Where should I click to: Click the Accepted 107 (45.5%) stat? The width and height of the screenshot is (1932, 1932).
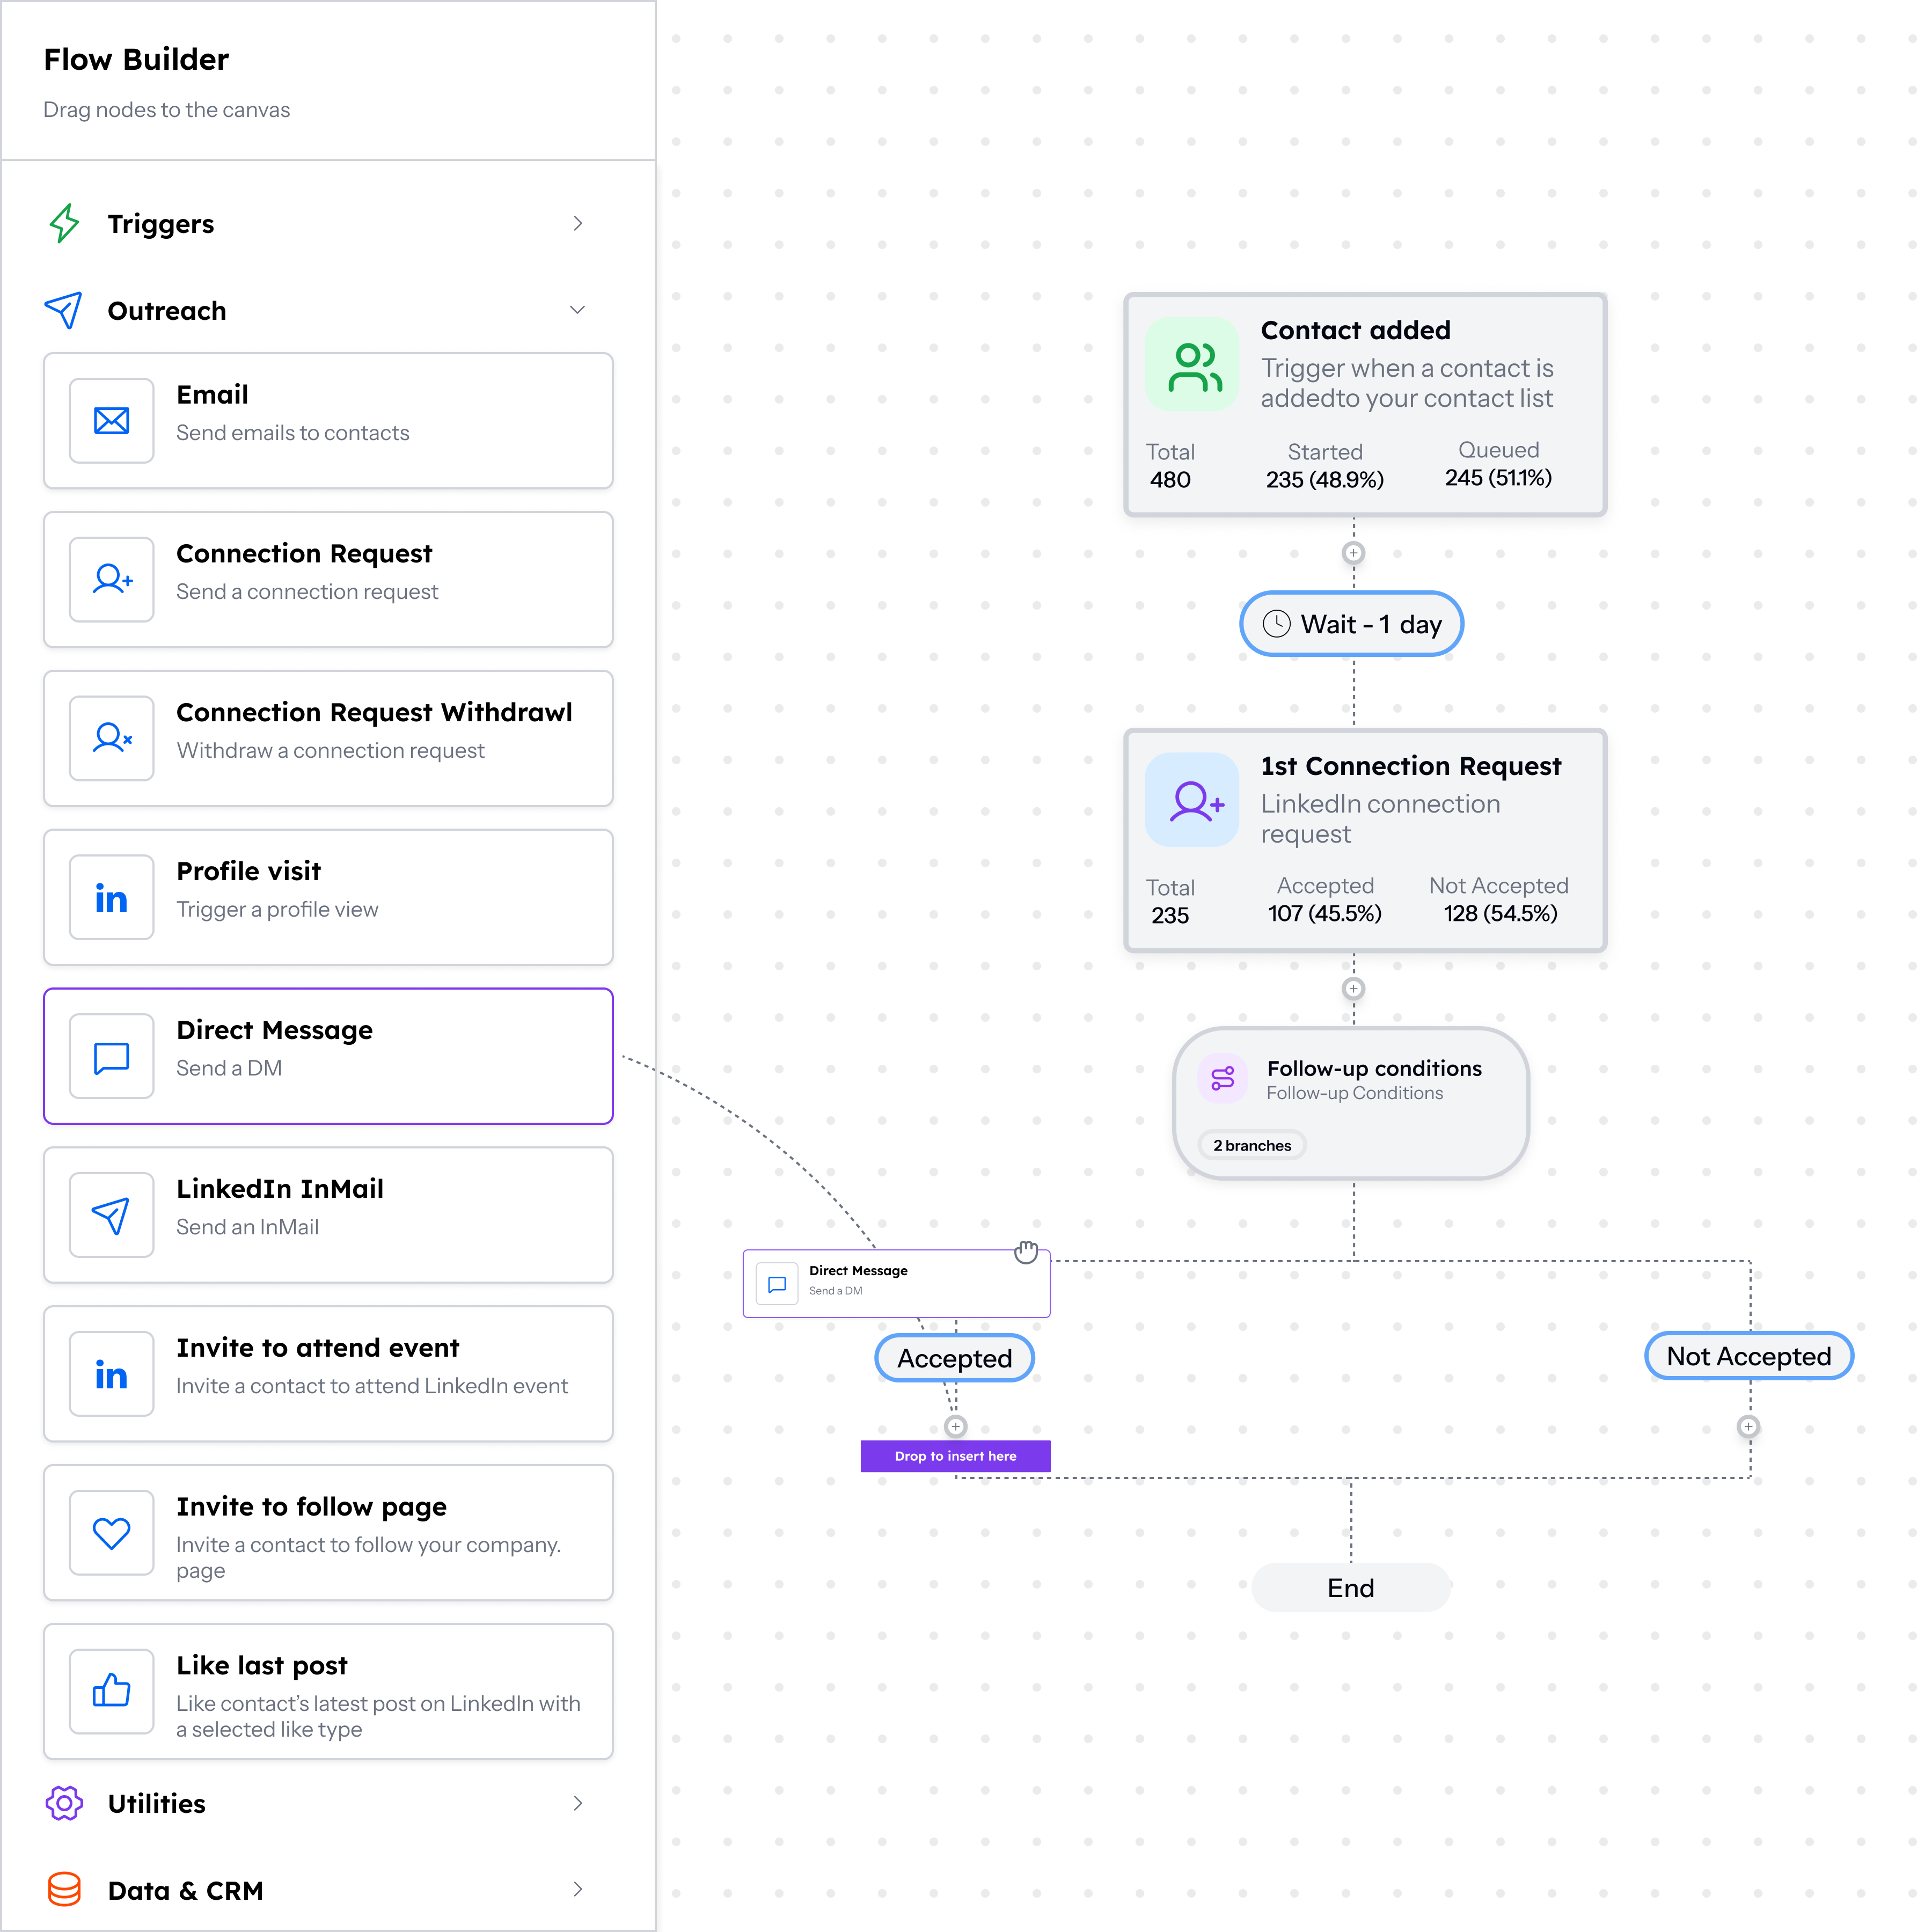[1325, 900]
